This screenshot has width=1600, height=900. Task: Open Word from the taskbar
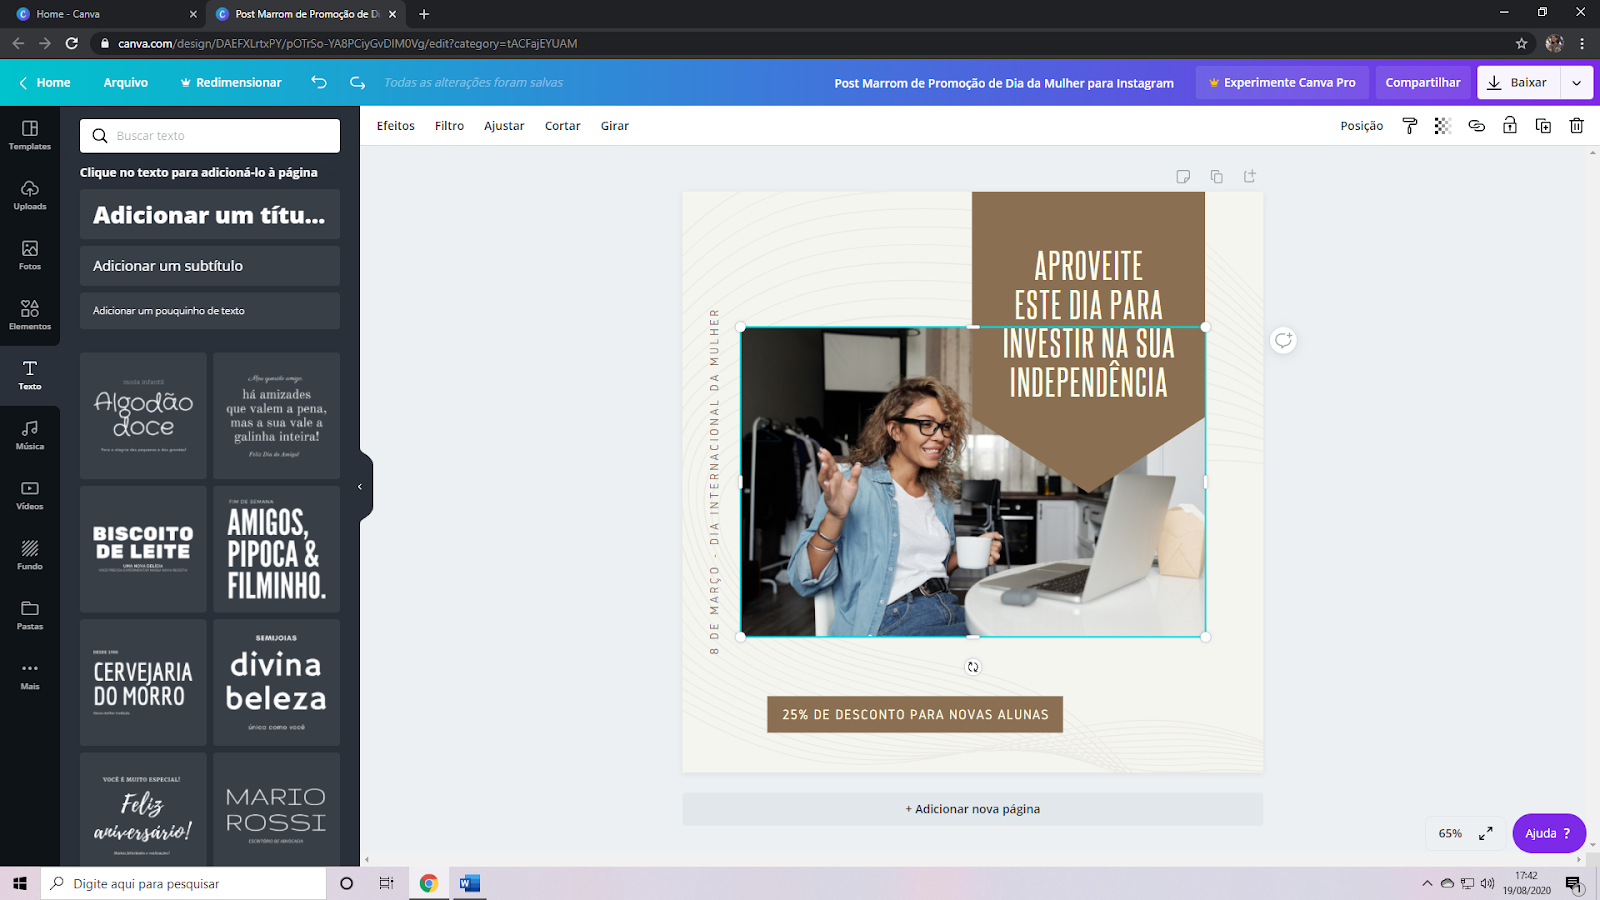click(x=470, y=883)
